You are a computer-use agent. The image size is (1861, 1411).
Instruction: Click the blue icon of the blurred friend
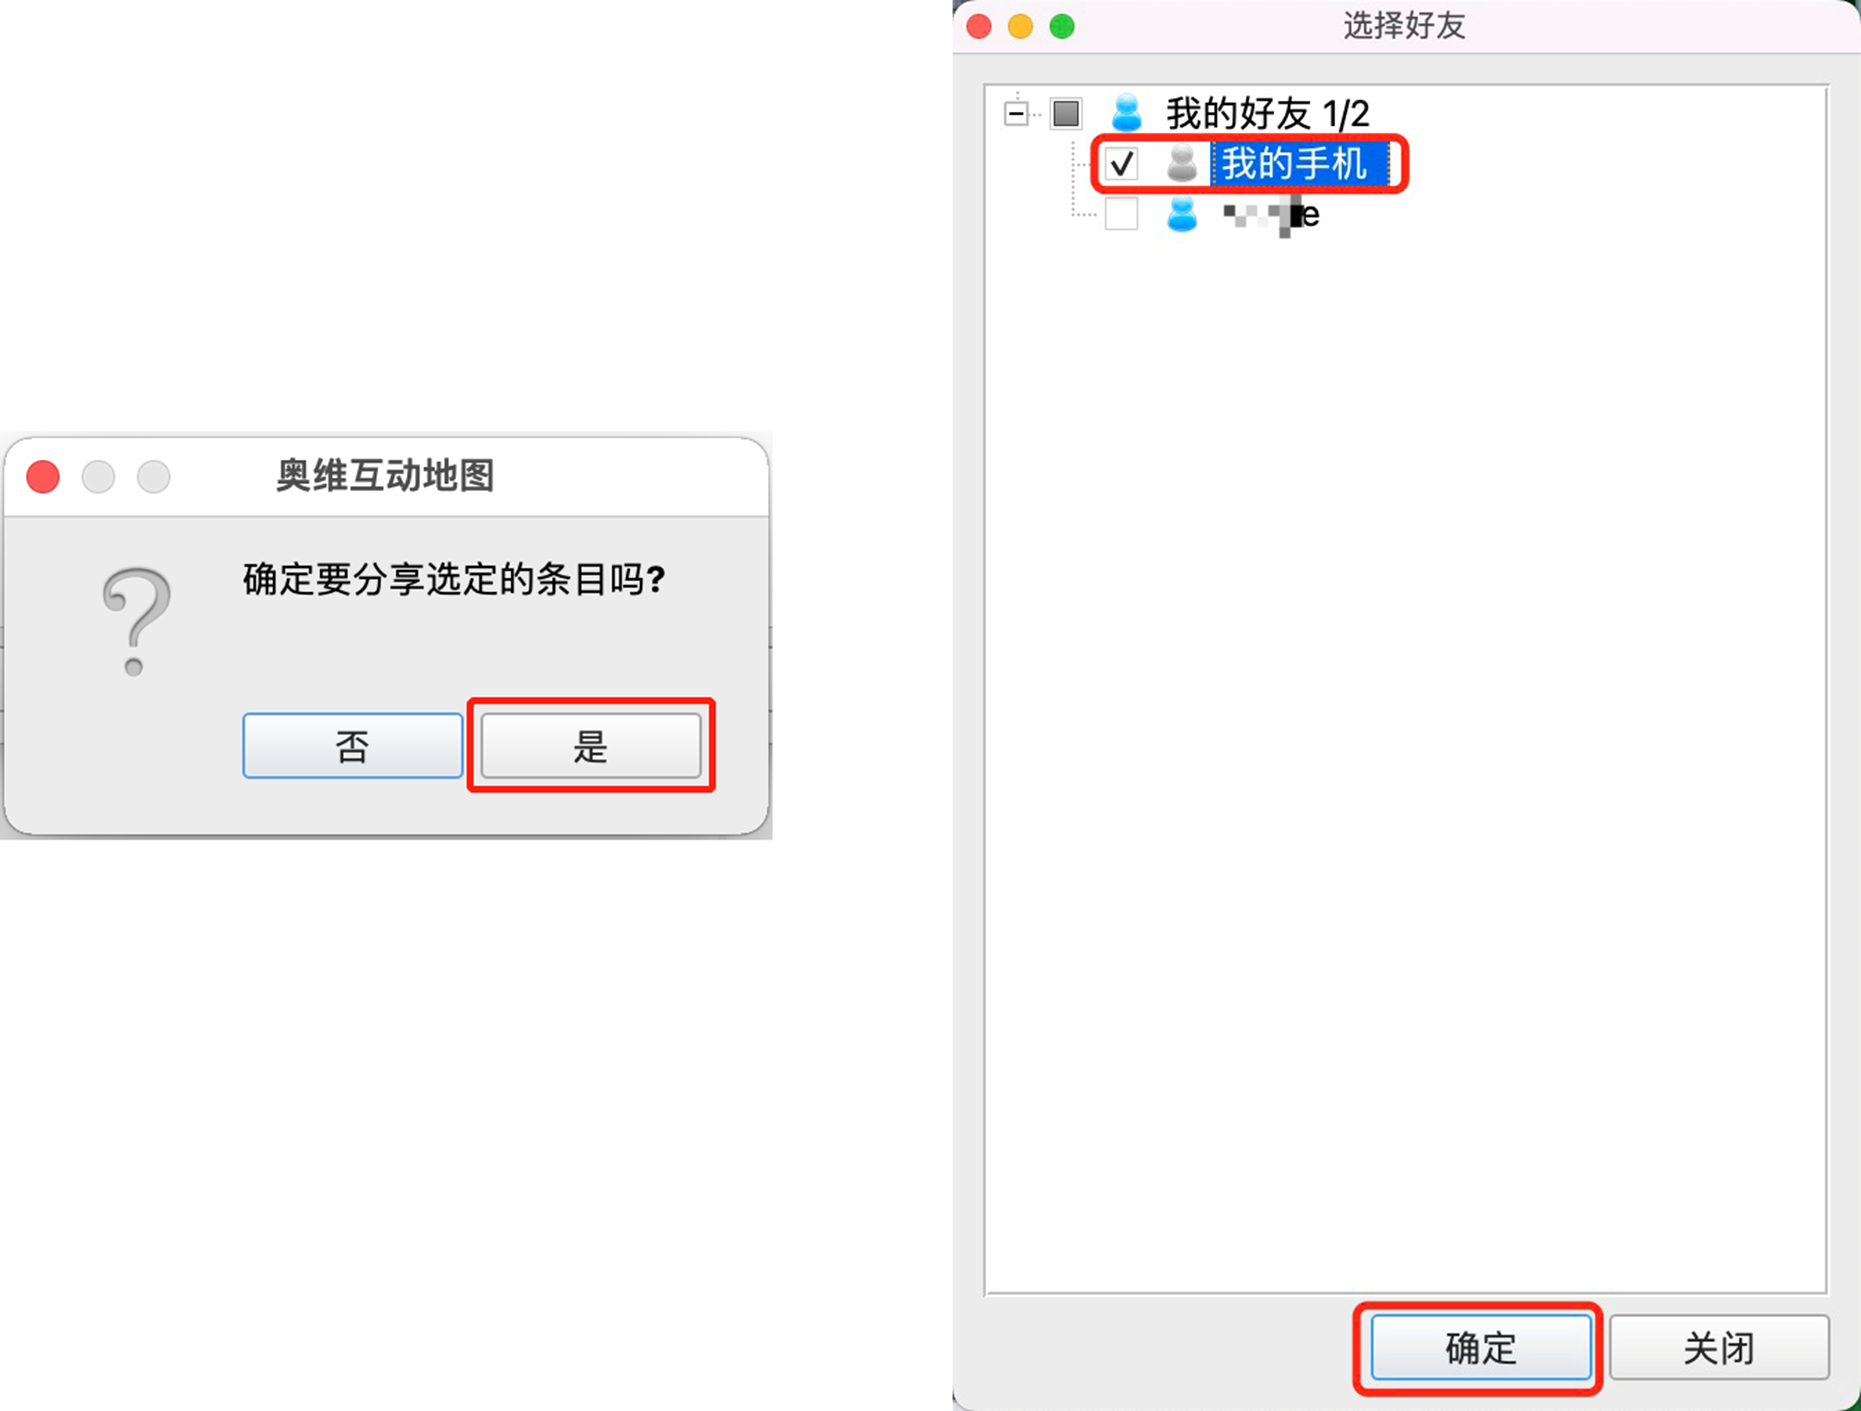click(1181, 214)
